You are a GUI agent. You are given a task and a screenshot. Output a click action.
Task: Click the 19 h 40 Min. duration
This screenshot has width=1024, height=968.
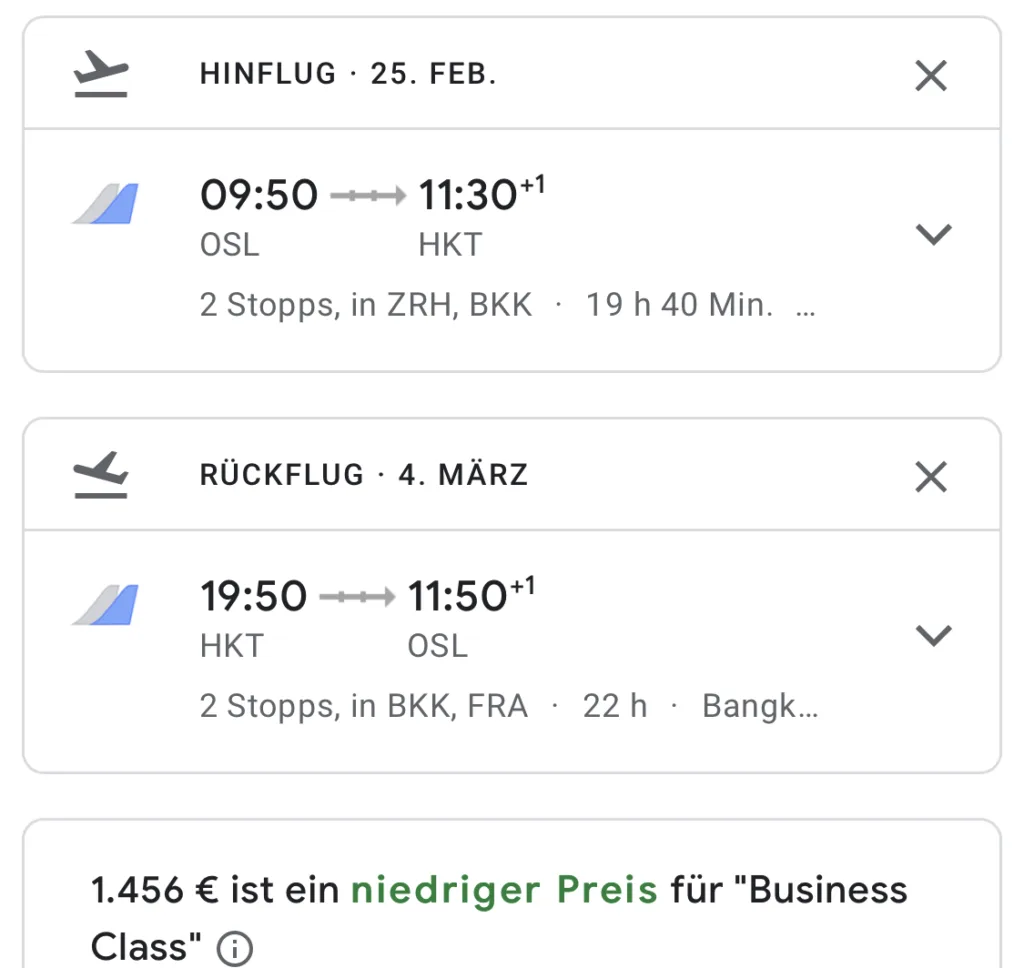pyautogui.click(x=679, y=305)
